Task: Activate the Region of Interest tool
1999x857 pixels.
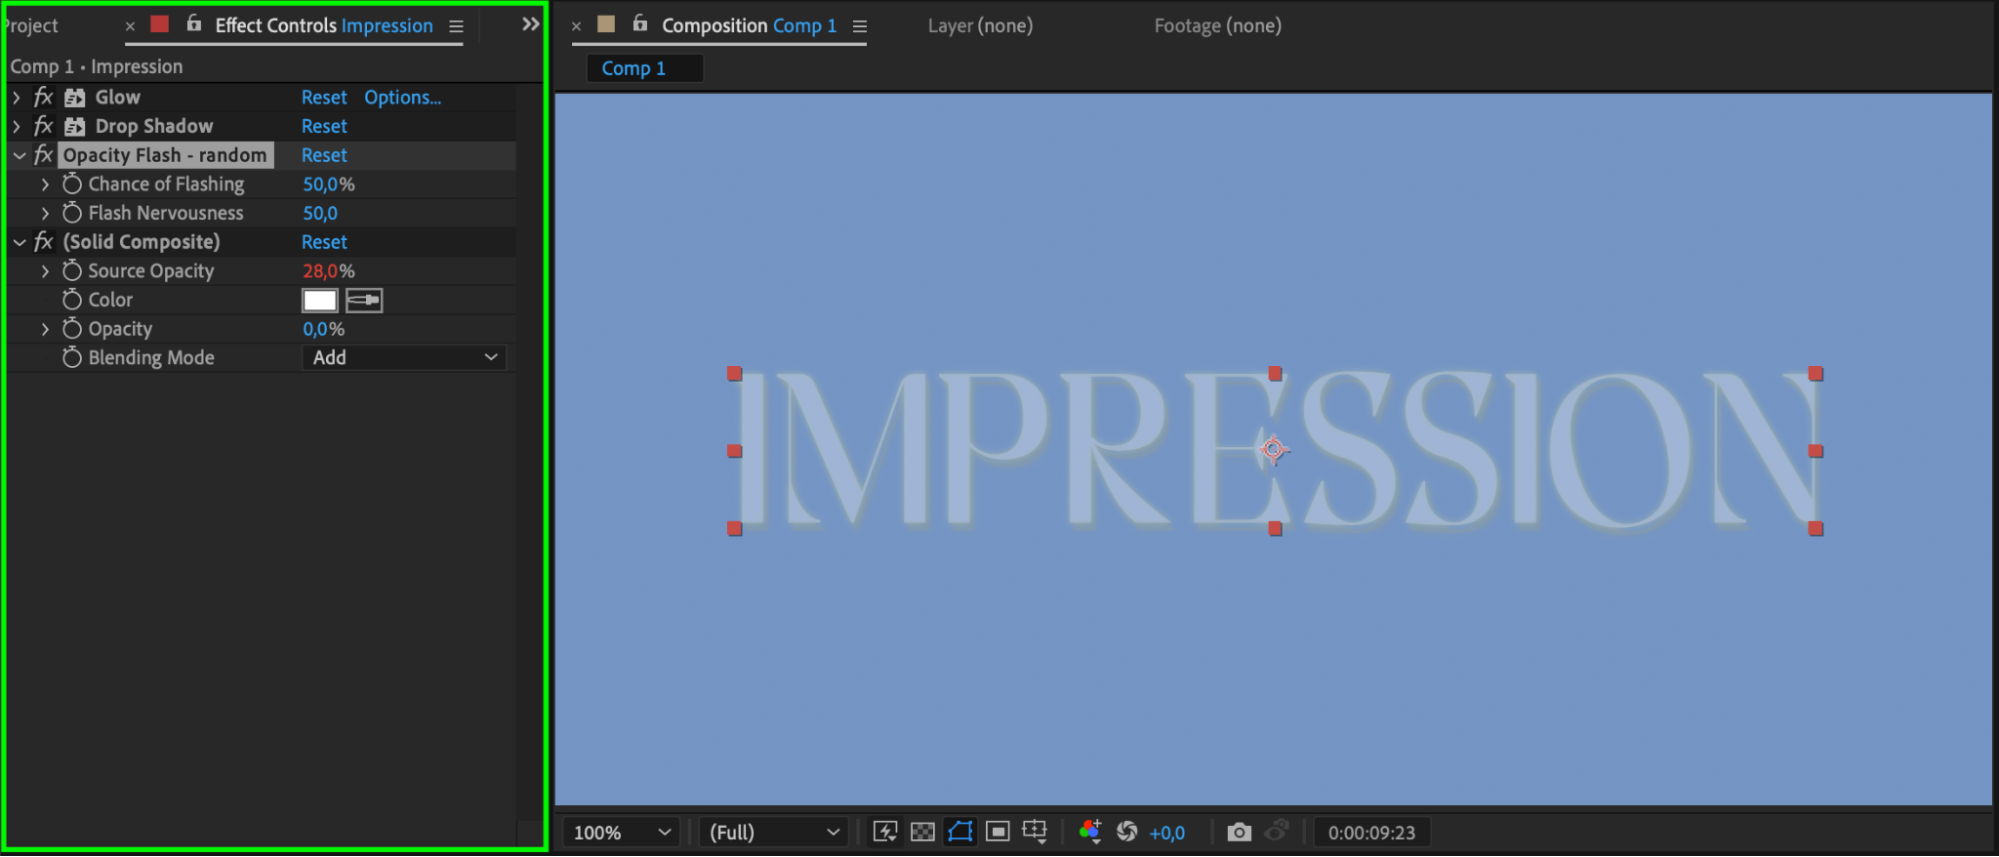Action: pos(998,832)
